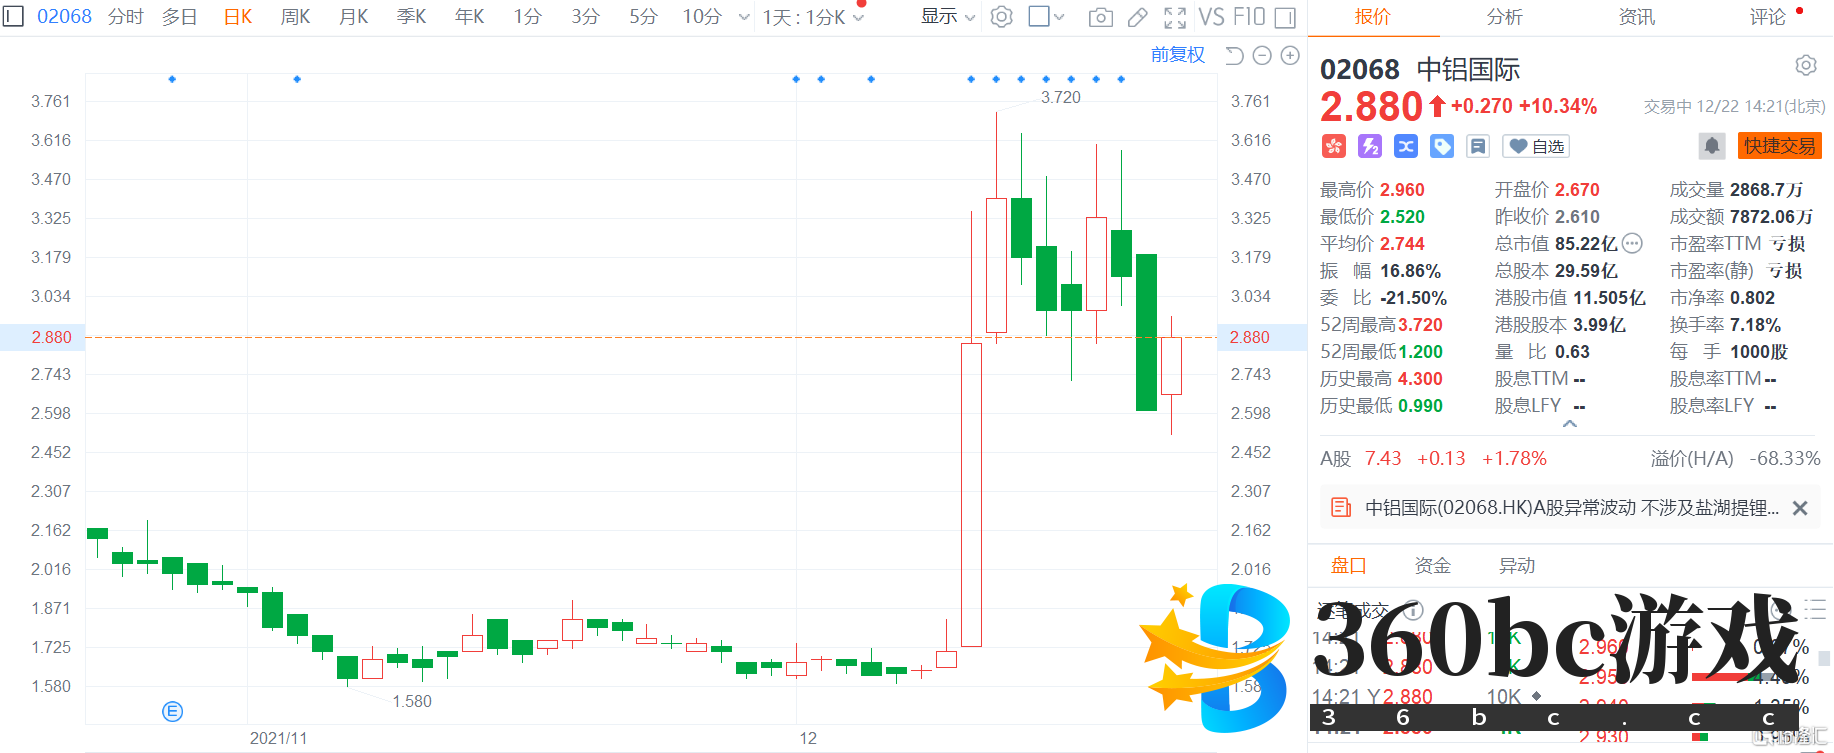The image size is (1834, 753).
Task: Open the 1天:1分K dropdown
Action: (x=813, y=17)
